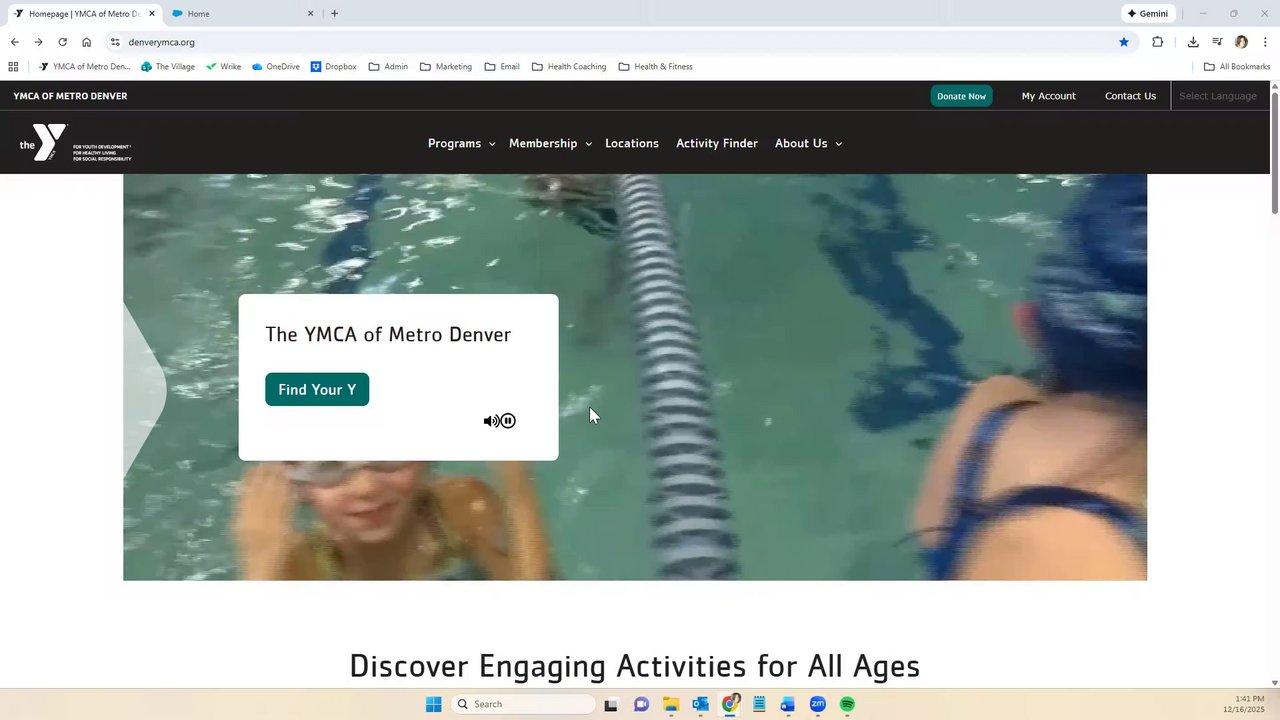
Task: Open Contact Us link
Action: (1130, 96)
